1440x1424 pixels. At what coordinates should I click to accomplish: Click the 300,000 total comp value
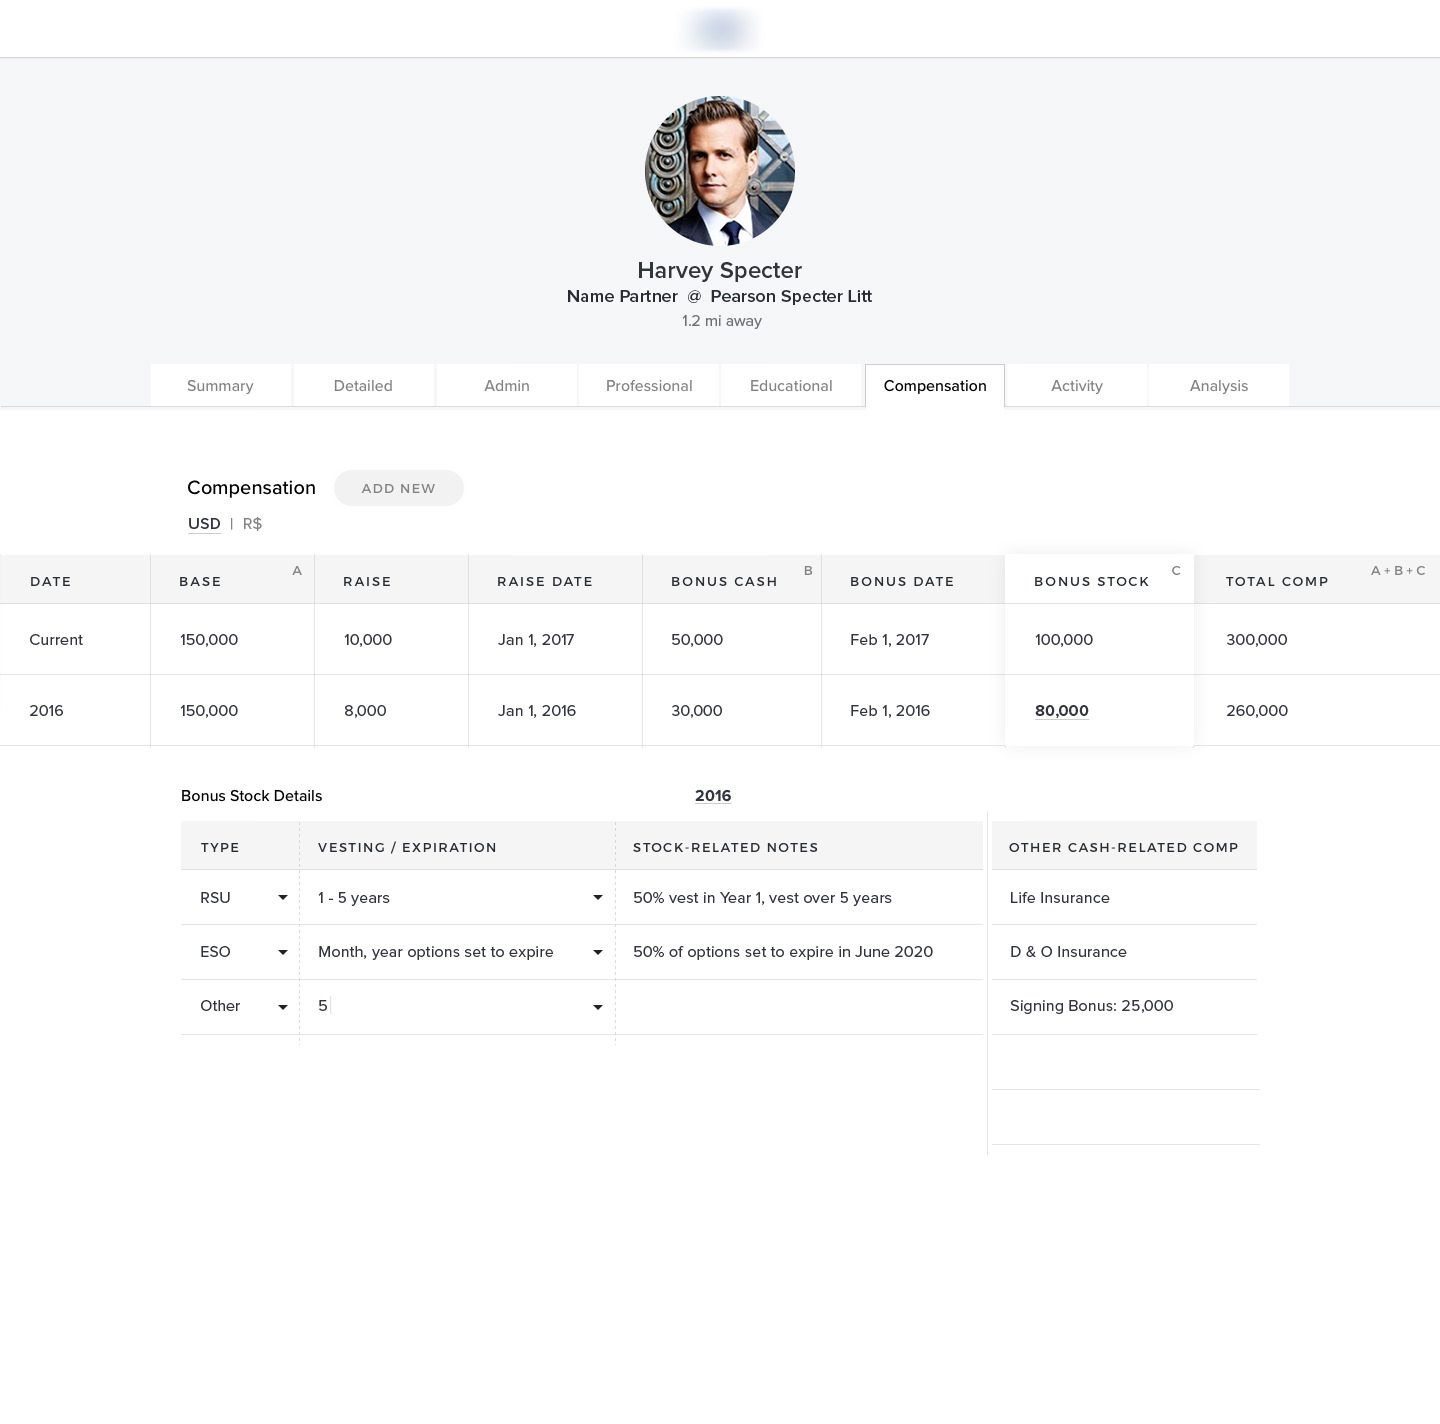(1257, 640)
